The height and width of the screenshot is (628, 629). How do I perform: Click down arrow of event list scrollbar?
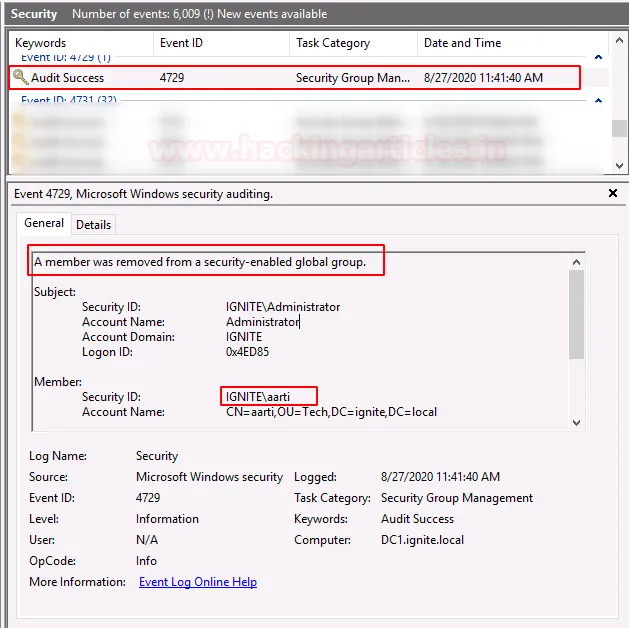point(620,166)
